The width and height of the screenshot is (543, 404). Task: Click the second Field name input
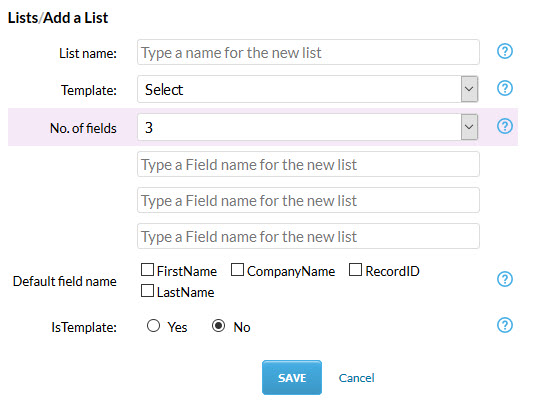[308, 200]
